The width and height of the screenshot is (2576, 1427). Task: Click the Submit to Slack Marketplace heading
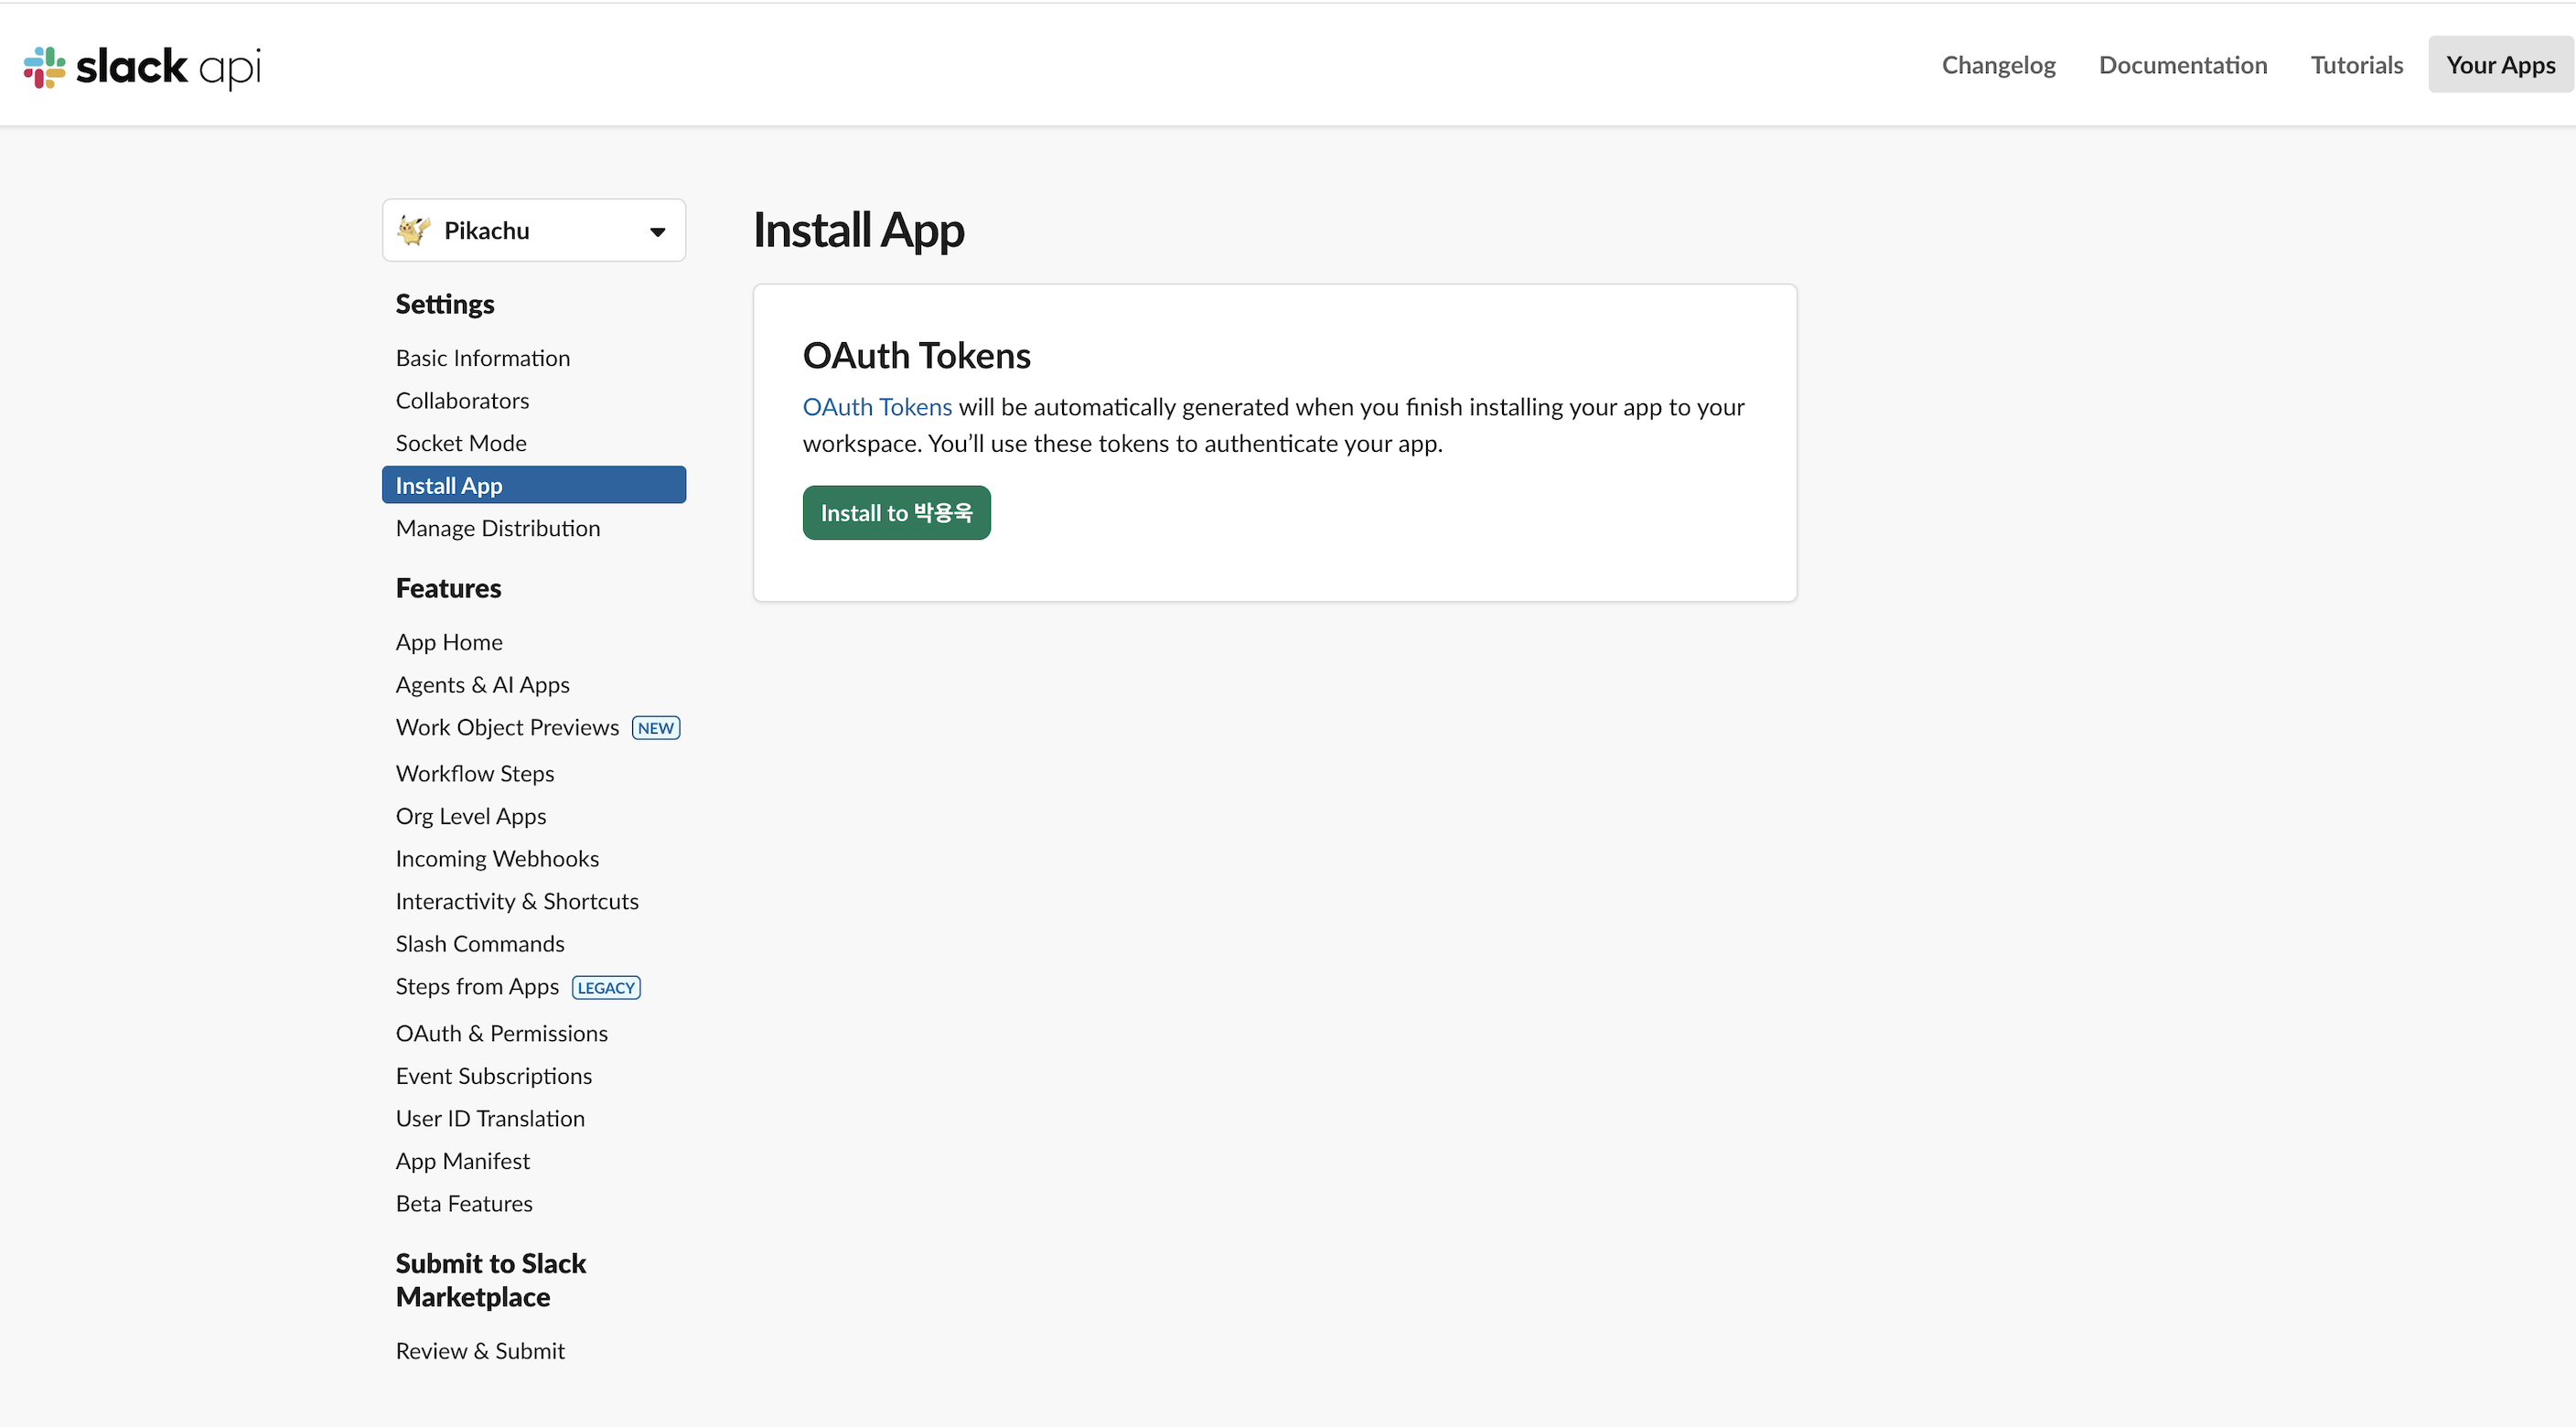[x=491, y=1280]
